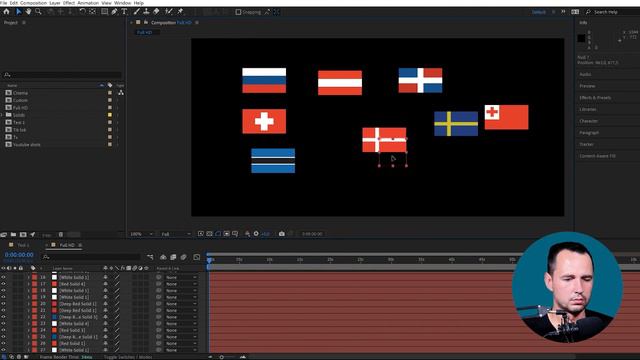This screenshot has height=360, width=640.
Task: Open the Window menu
Action: [122, 3]
